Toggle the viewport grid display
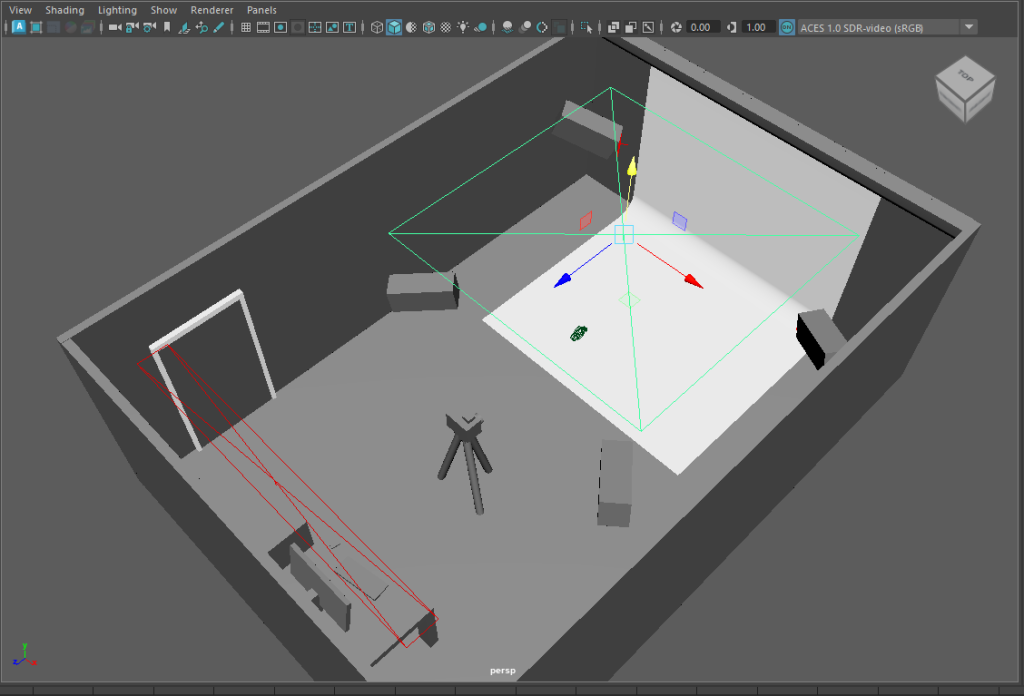The height and width of the screenshot is (696, 1024). coord(246,27)
